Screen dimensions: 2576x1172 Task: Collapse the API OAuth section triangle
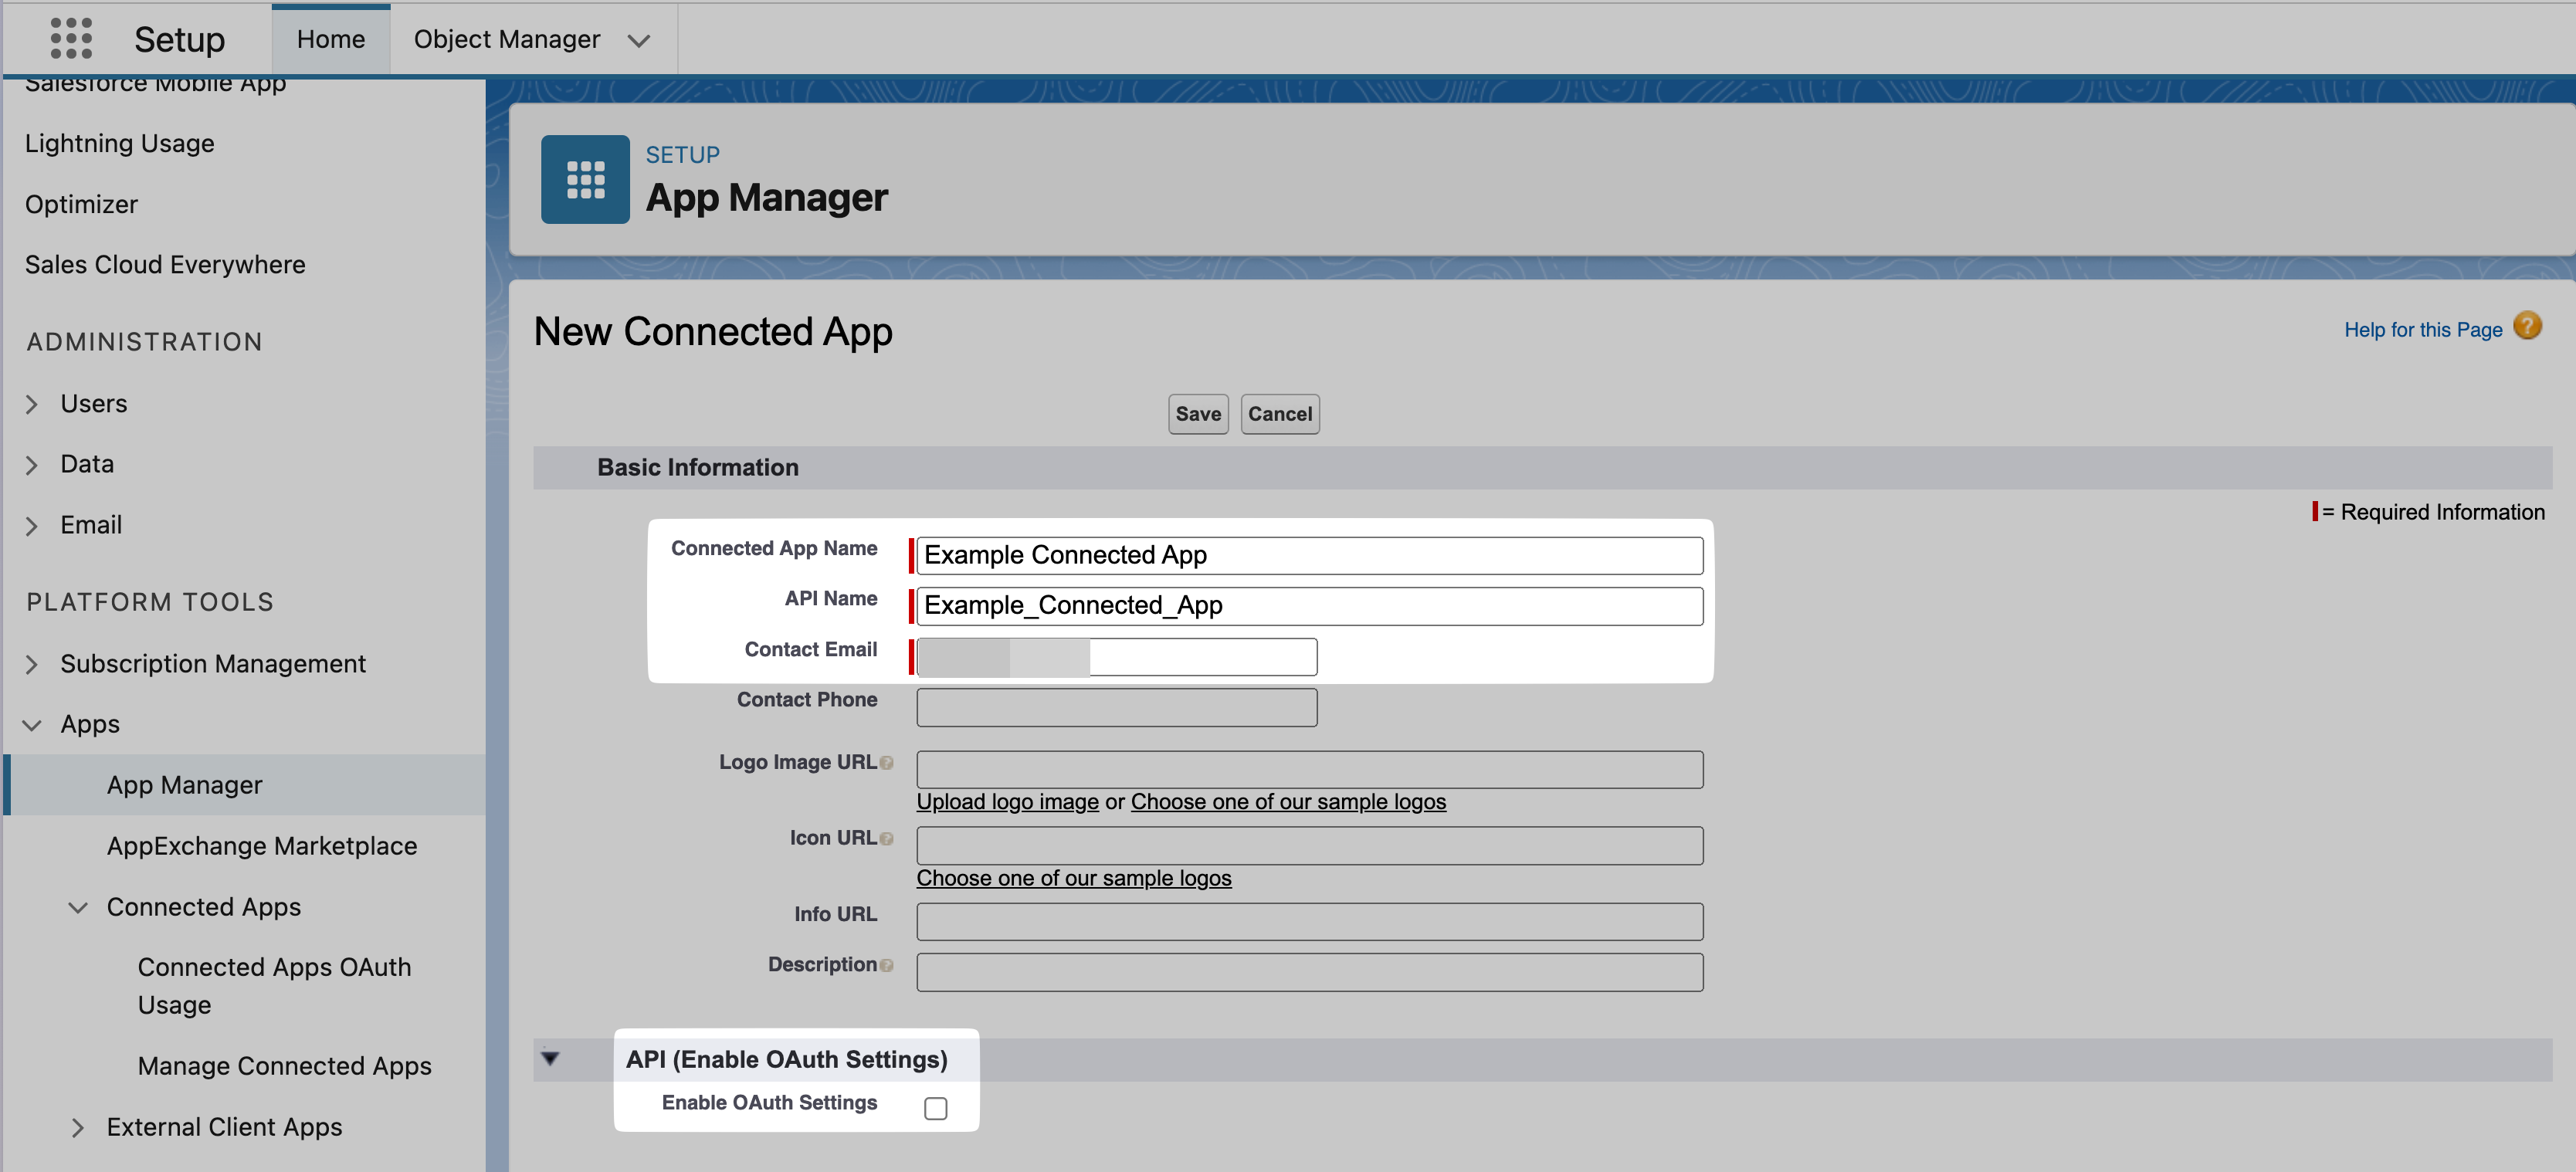point(550,1058)
